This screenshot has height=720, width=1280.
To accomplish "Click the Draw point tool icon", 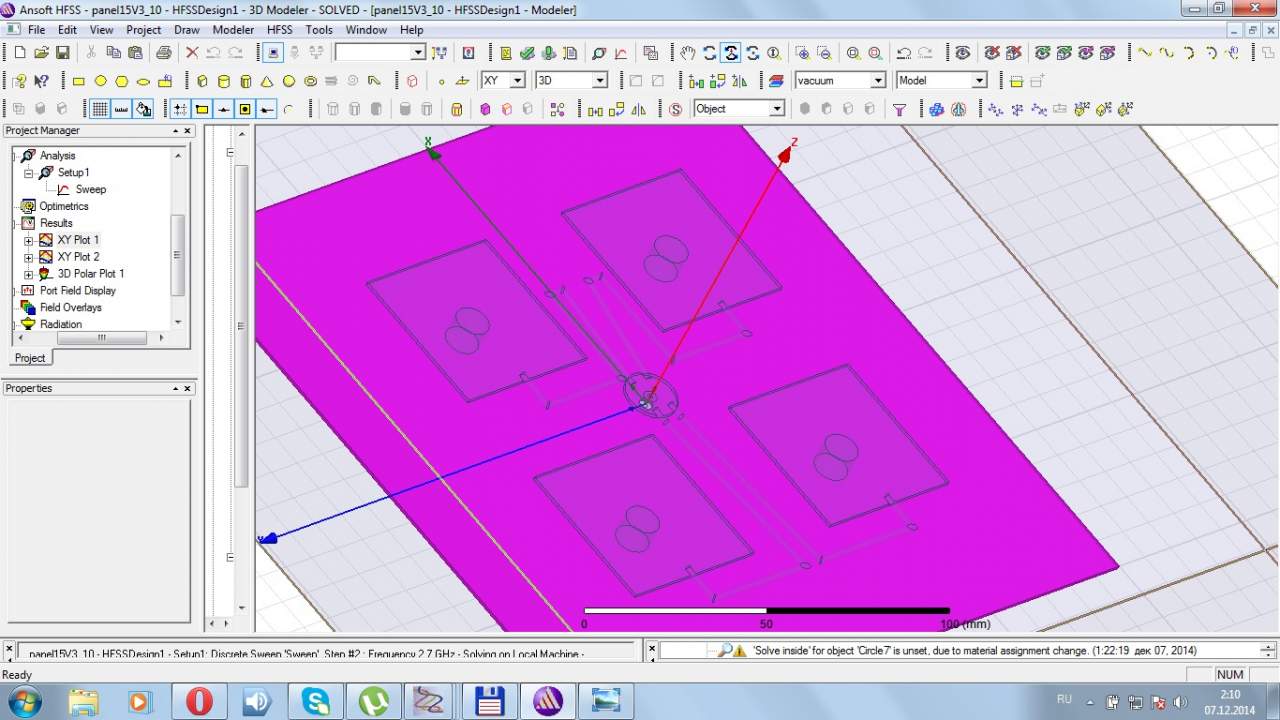I will click(x=441, y=81).
